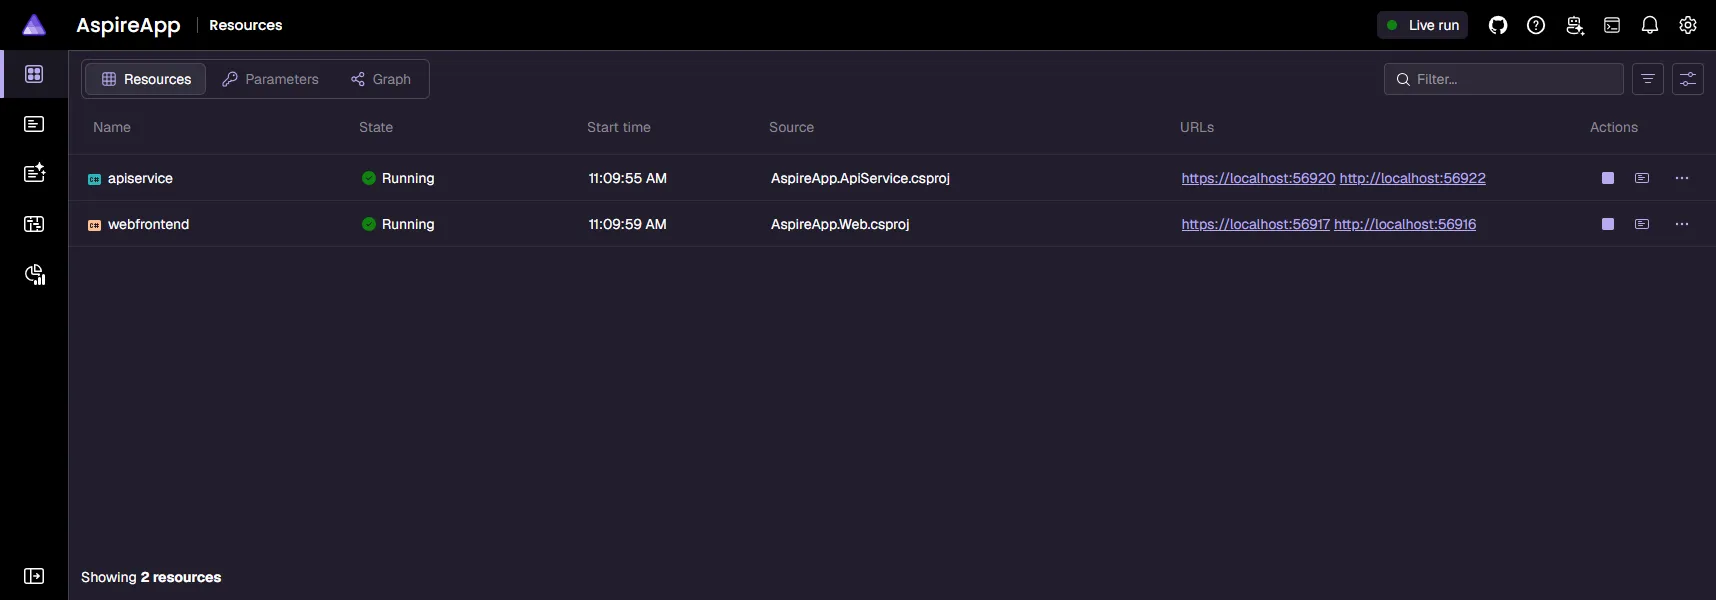Switch to the Resources tab
The width and height of the screenshot is (1716, 600).
tap(146, 79)
